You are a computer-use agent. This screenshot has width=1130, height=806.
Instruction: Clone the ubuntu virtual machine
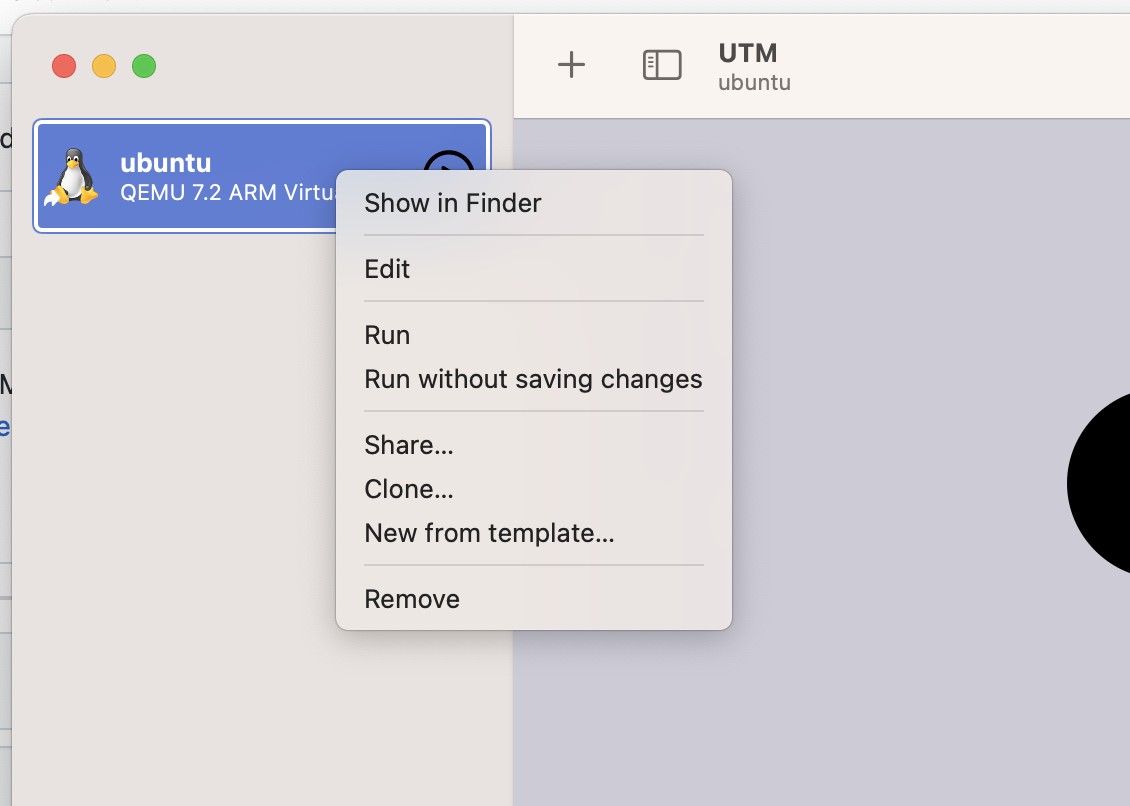click(408, 489)
